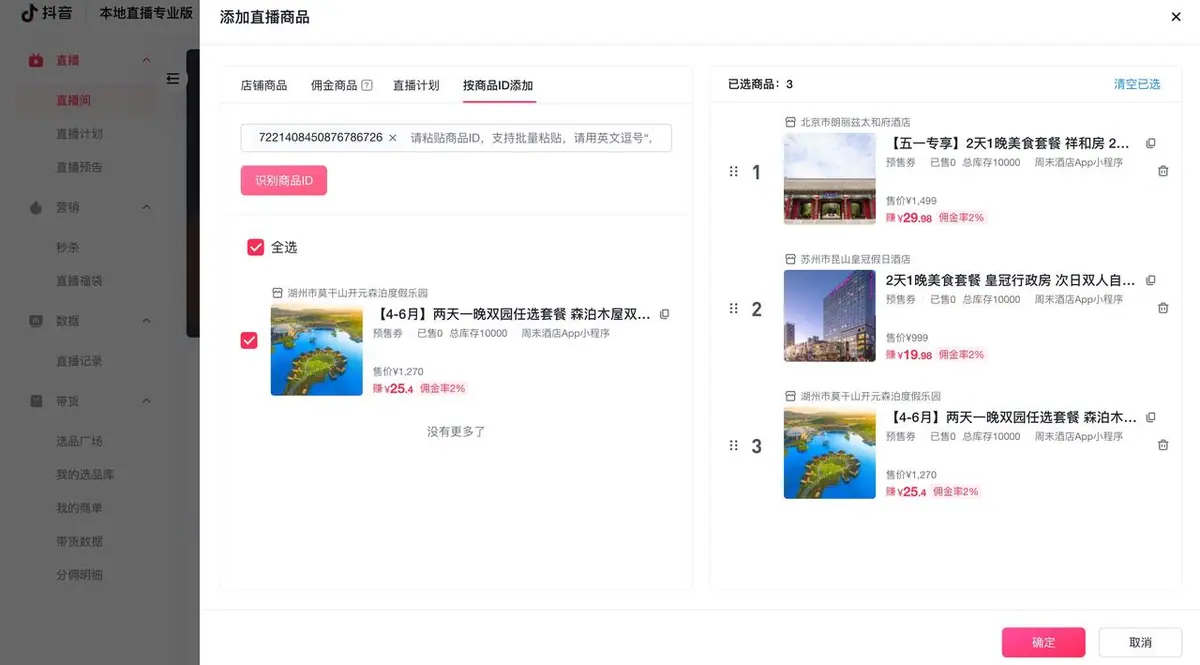Viewport: 1200px width, 665px height.
Task: Click the sidebar collapse menu icon
Action: pos(172,78)
